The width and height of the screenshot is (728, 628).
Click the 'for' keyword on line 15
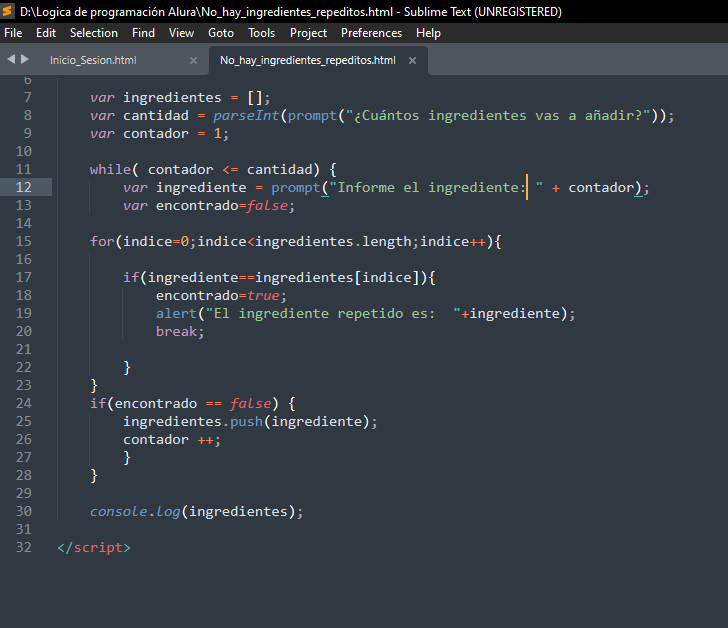point(102,241)
